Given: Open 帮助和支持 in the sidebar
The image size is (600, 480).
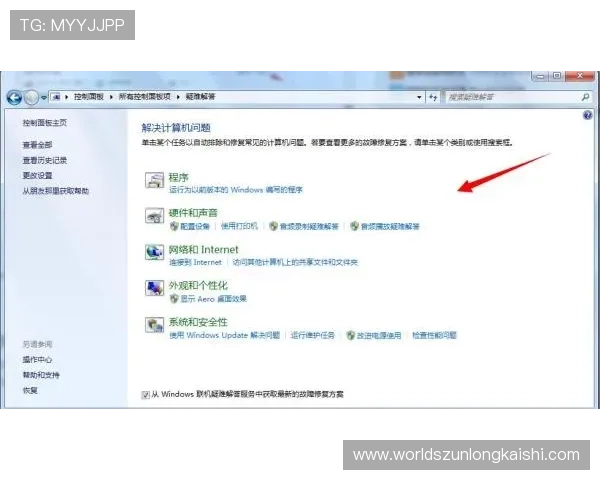Looking at the screenshot, I should point(41,375).
